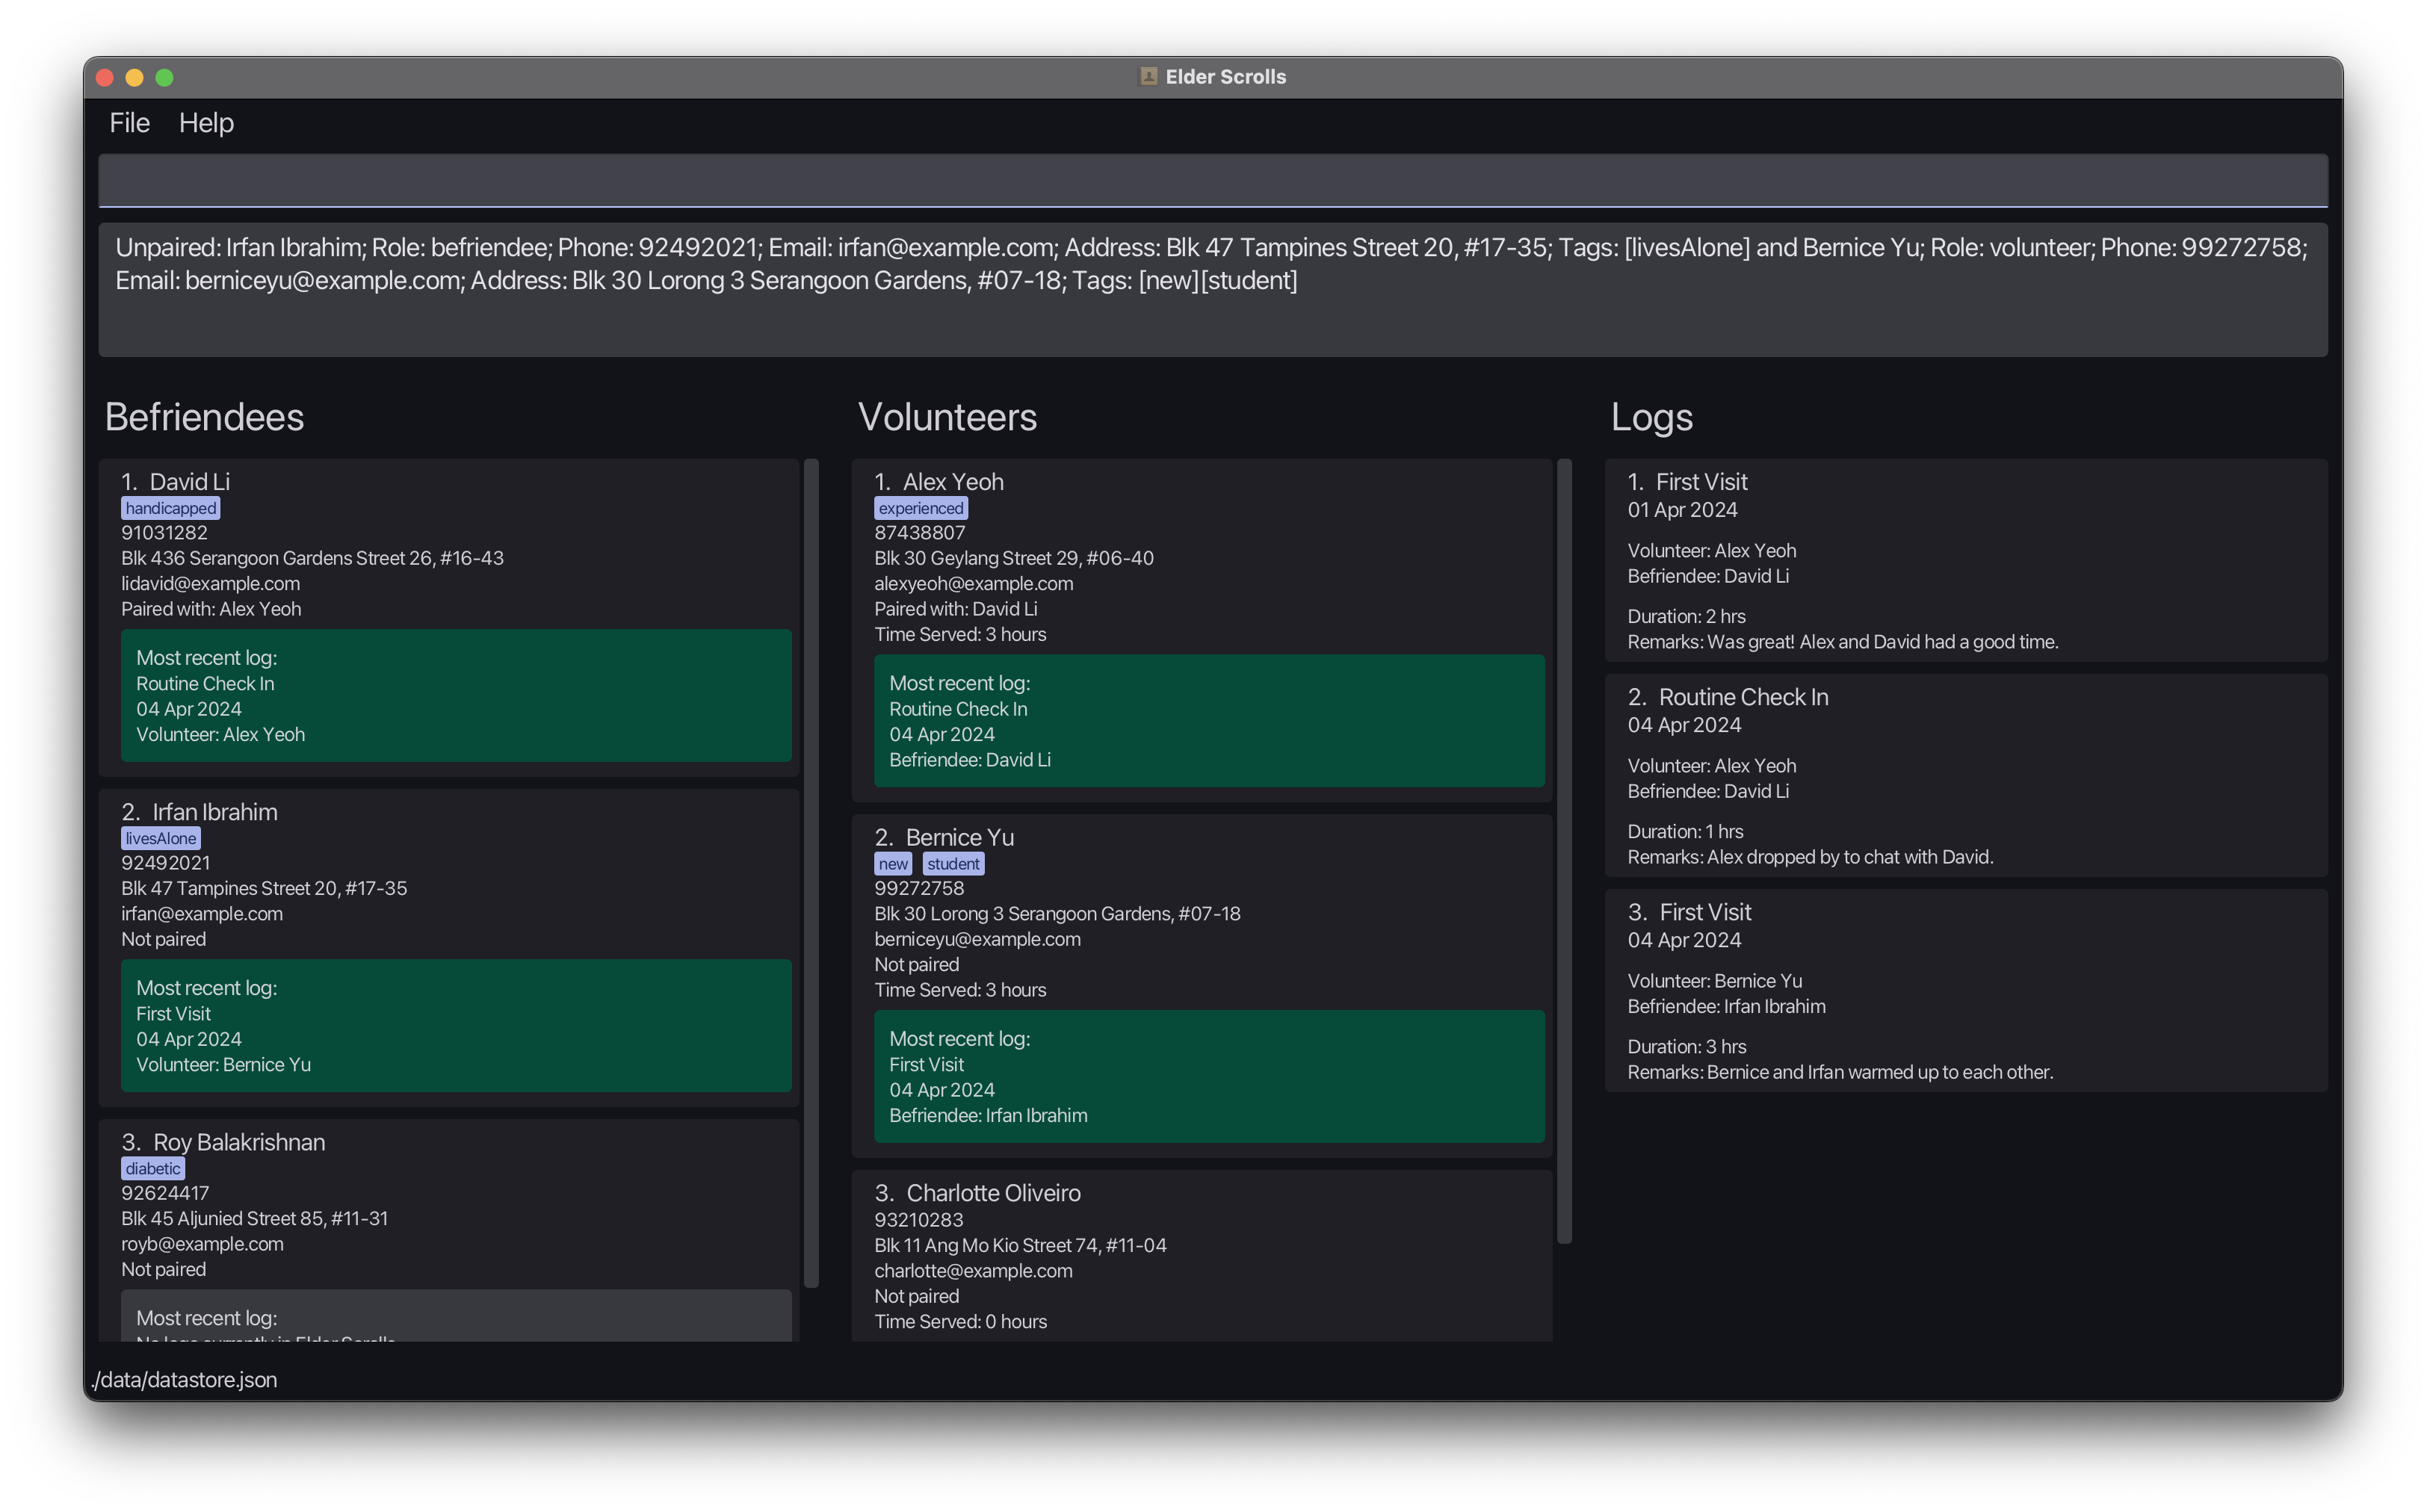
Task: Click 'Duration: 3 hrs' in third log
Action: pyautogui.click(x=1687, y=1046)
